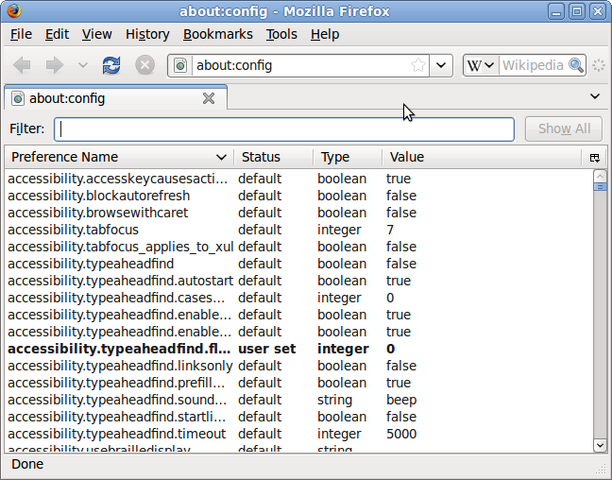
Task: Click the scrollbar up arrow
Action: coord(600,176)
